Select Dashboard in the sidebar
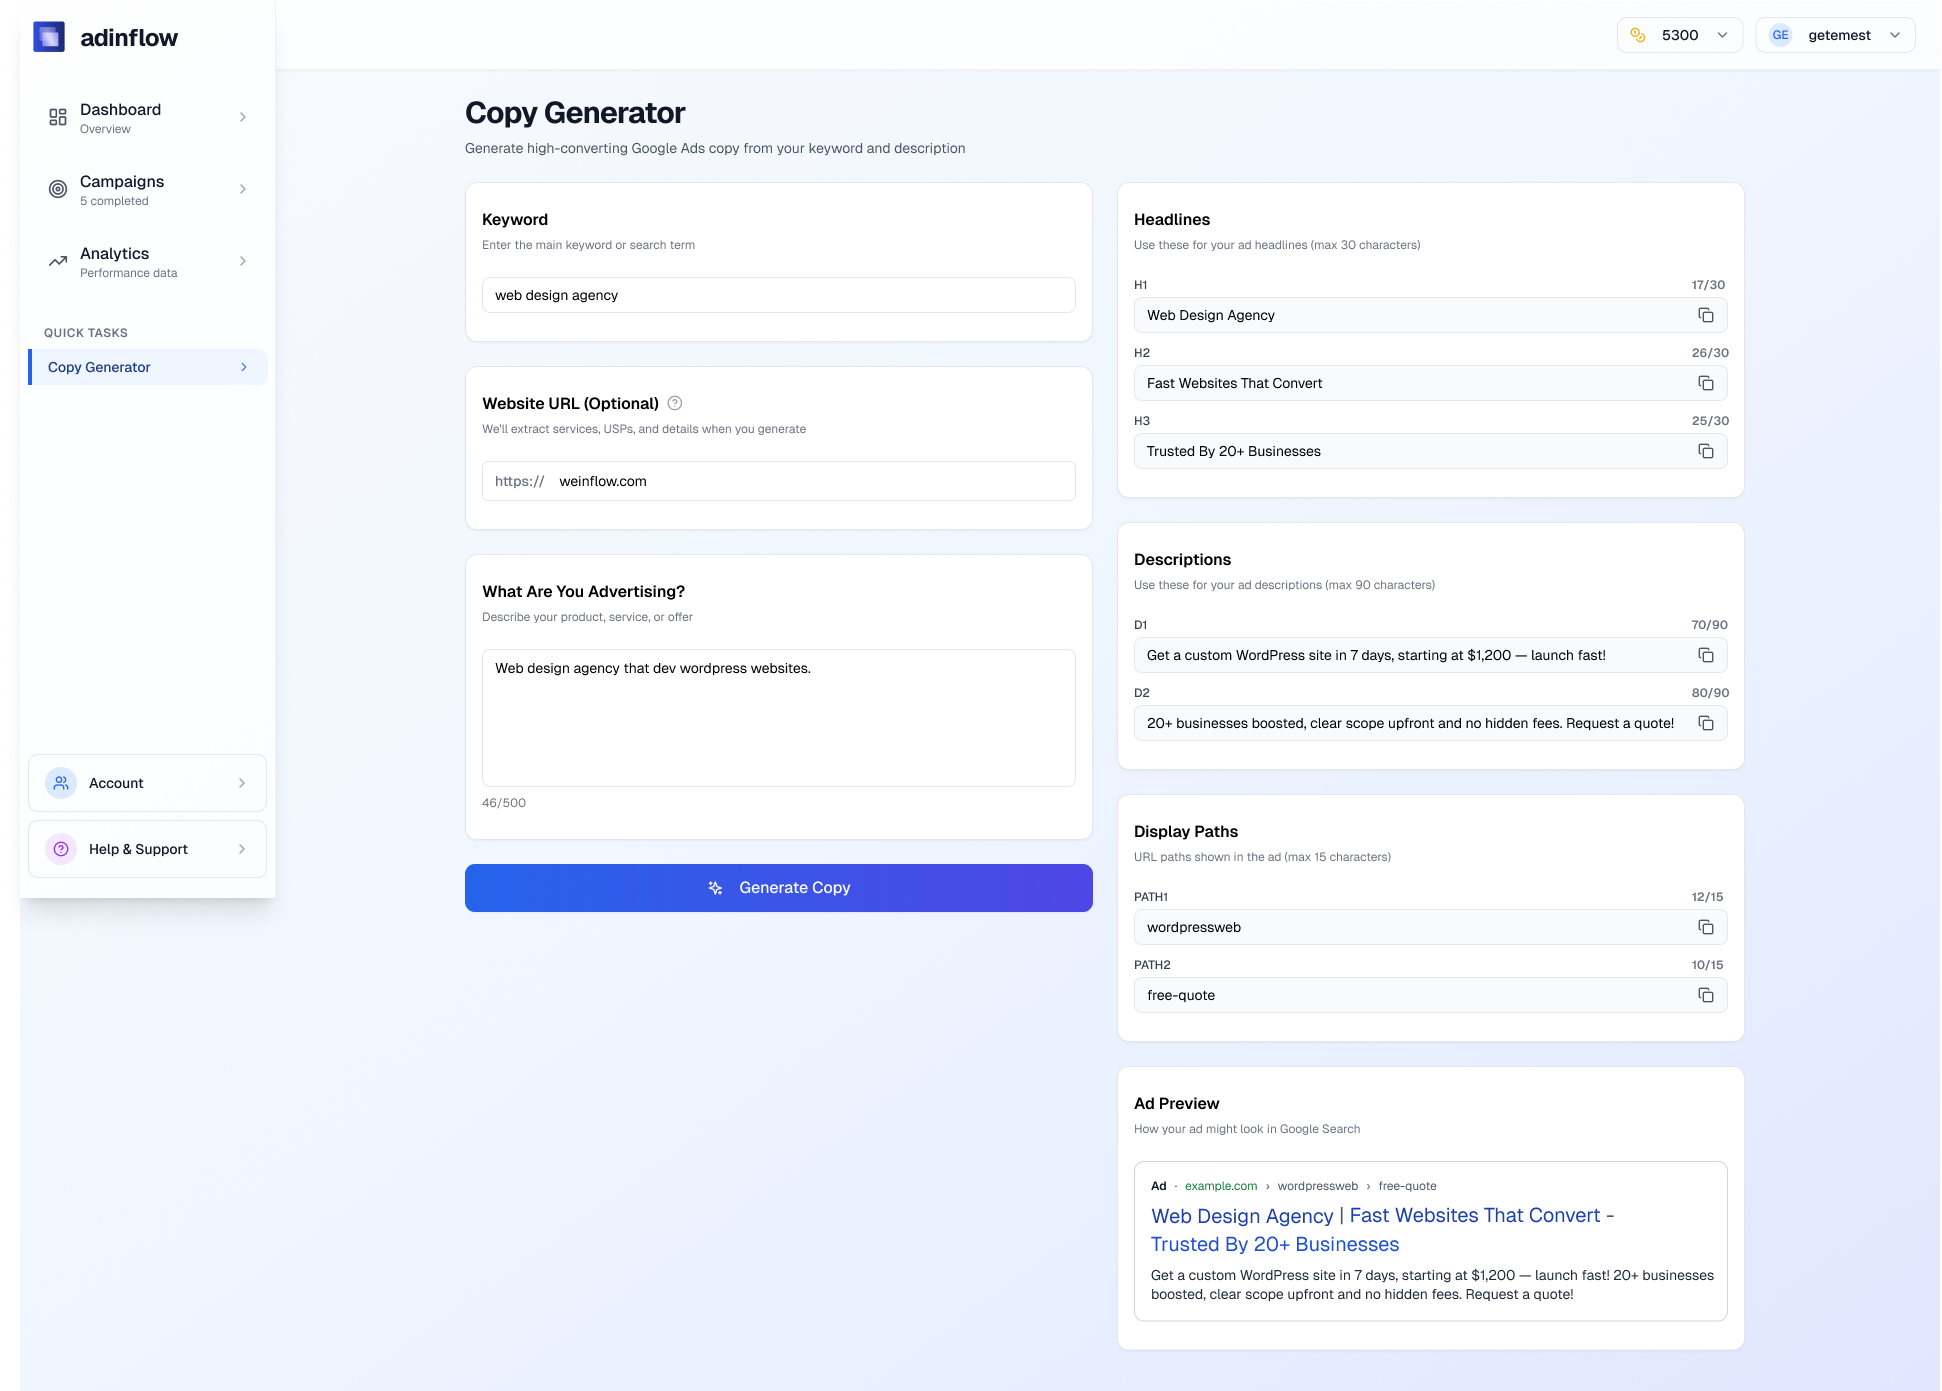Screen dimensions: 1942x1391 [x=146, y=117]
